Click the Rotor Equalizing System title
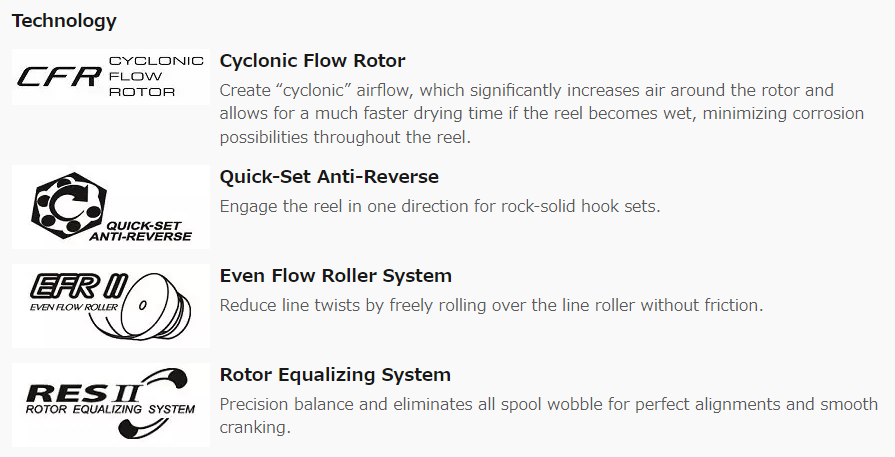895x457 pixels. click(335, 375)
